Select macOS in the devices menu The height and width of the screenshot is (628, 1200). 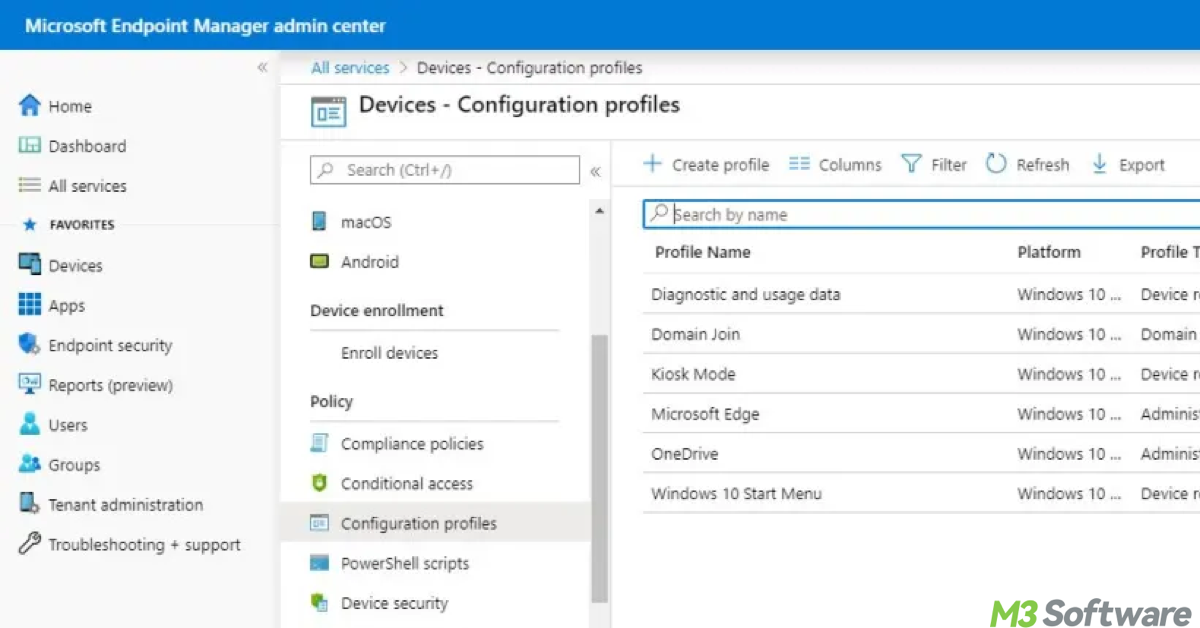[x=366, y=222]
